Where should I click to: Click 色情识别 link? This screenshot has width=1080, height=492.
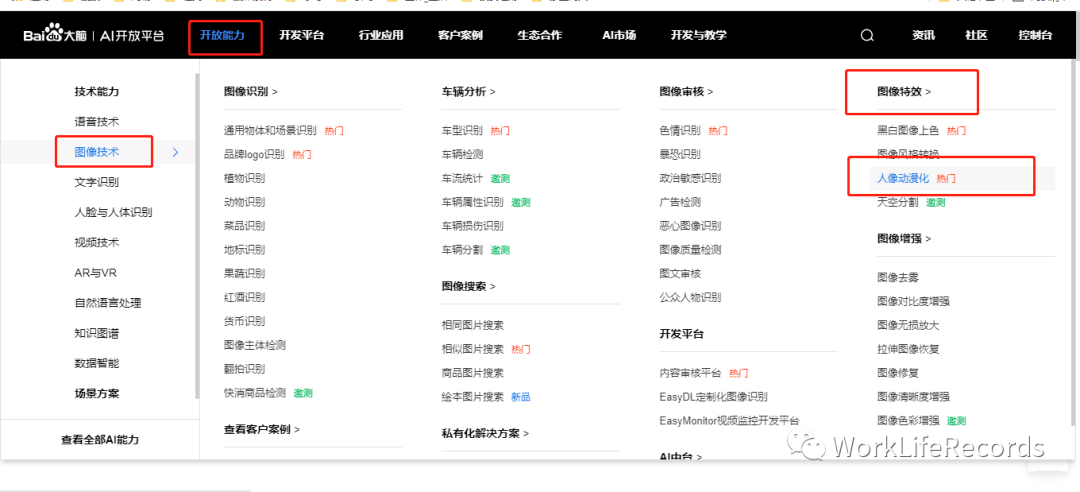click(x=680, y=130)
